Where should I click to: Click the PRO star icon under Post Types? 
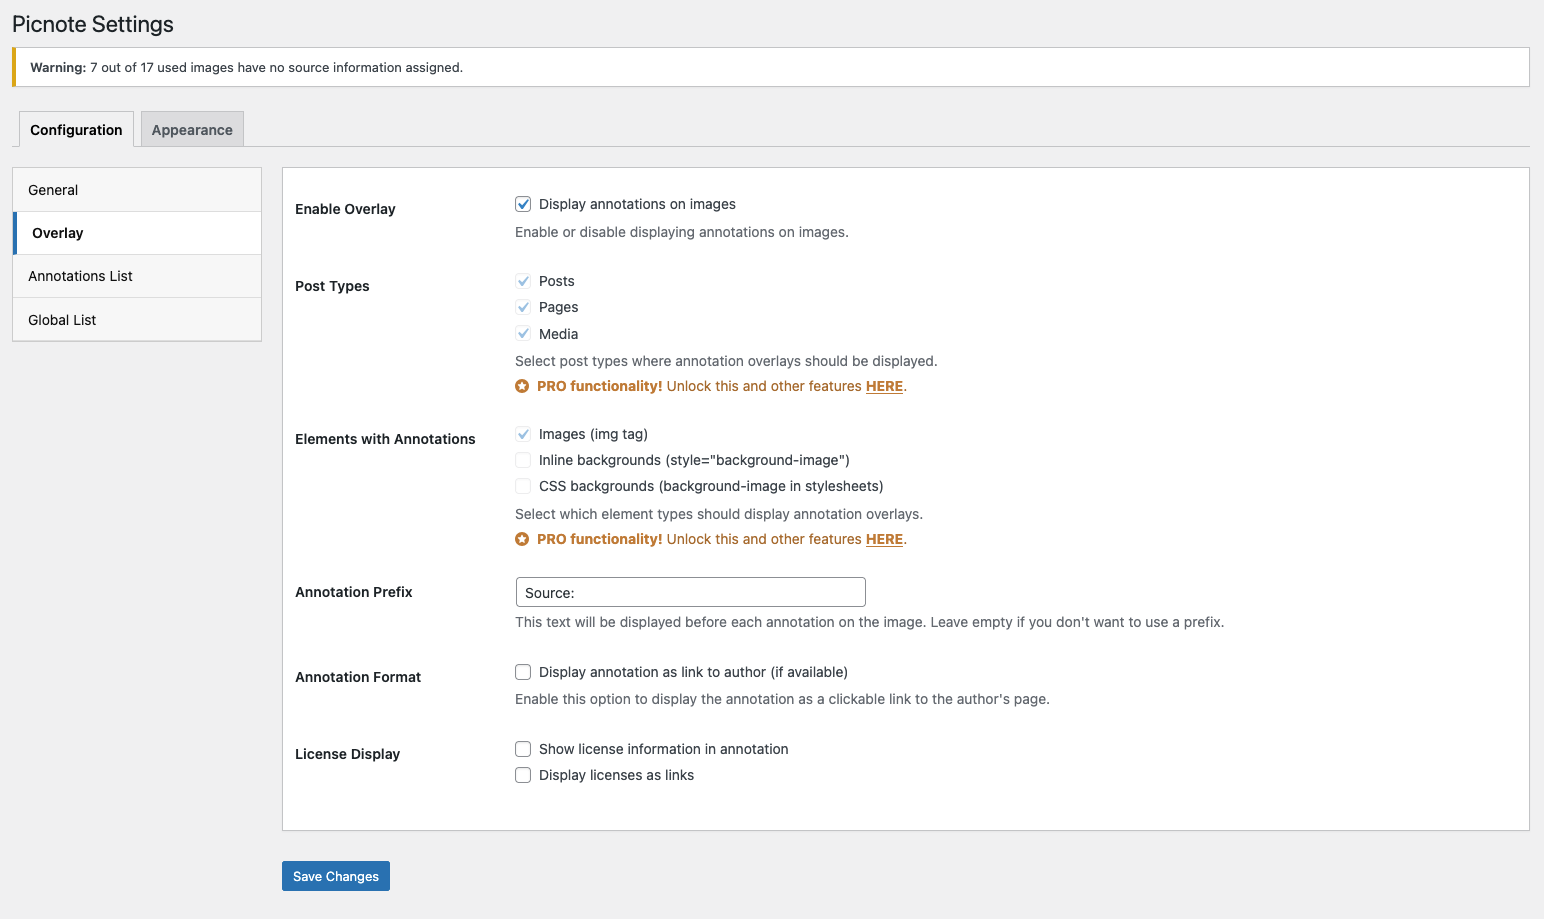pos(523,386)
